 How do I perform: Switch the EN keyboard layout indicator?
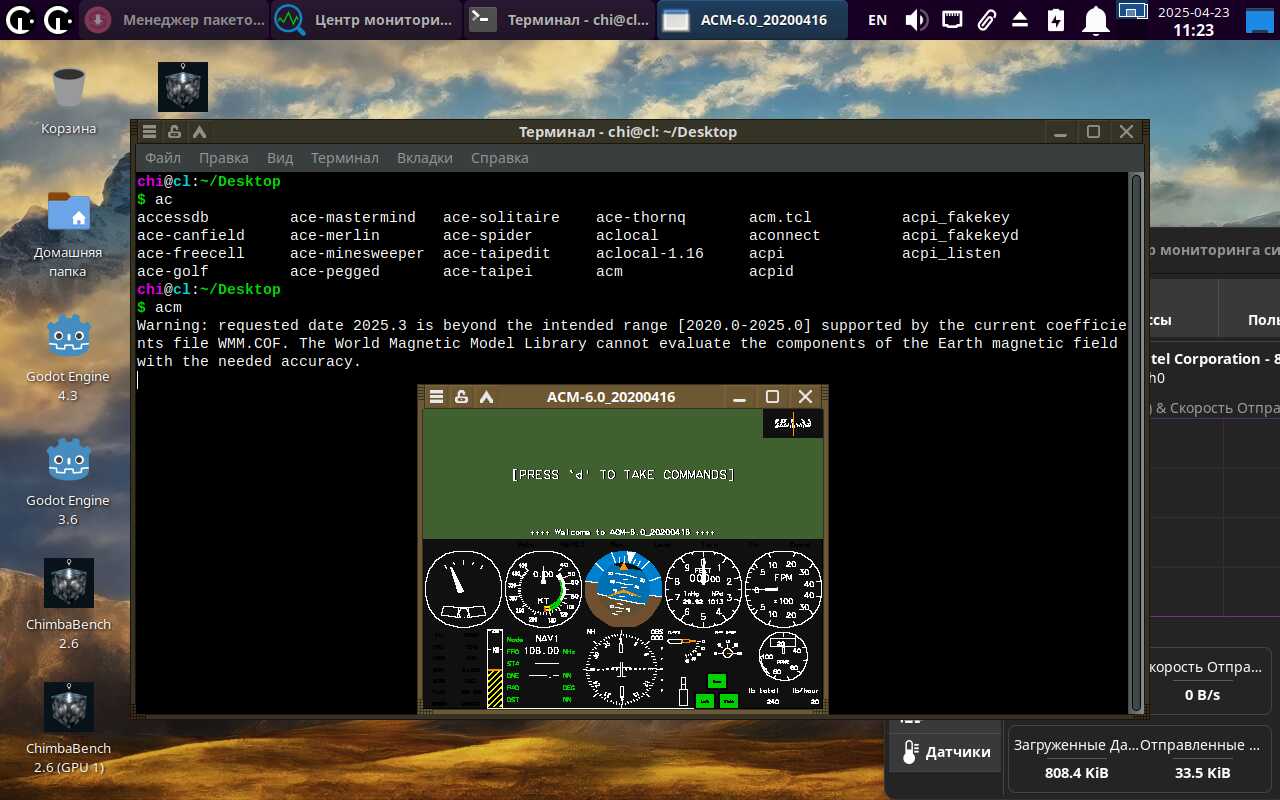(877, 20)
